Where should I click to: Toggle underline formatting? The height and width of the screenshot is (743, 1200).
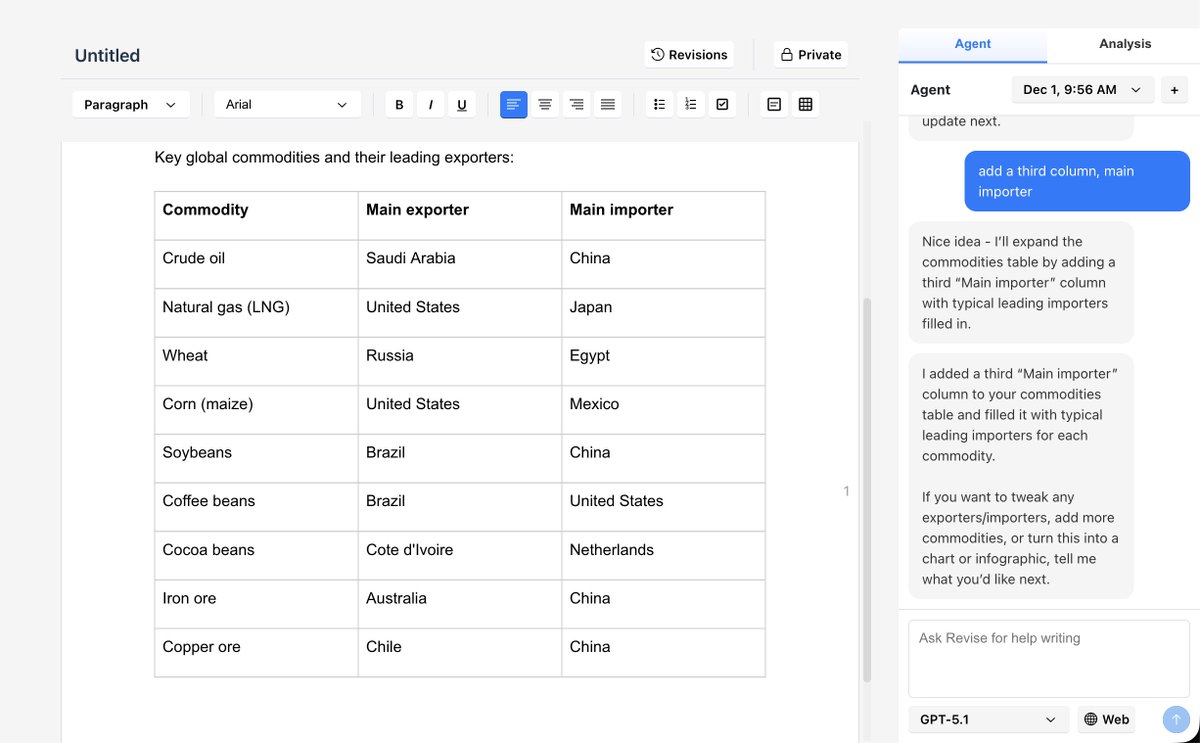461,104
